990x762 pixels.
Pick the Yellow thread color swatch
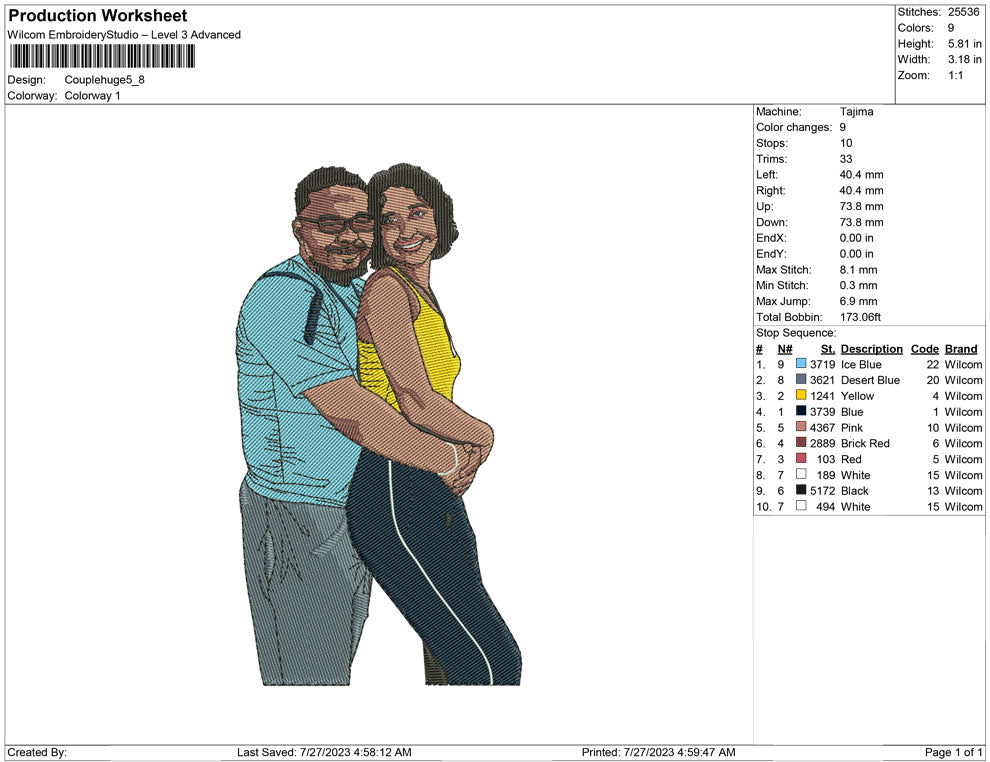(x=801, y=396)
